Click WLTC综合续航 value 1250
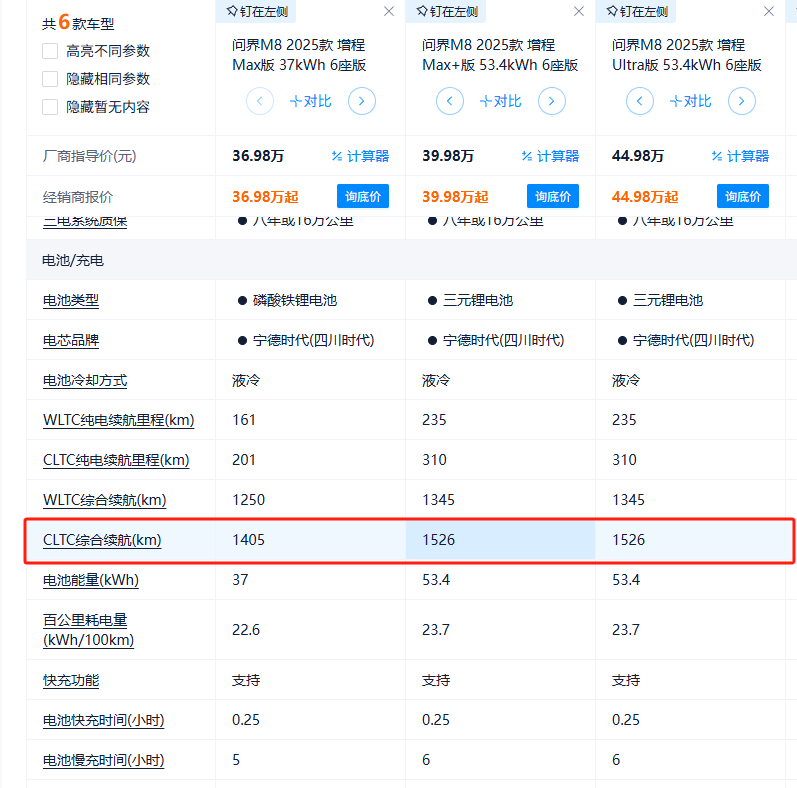 (x=249, y=500)
